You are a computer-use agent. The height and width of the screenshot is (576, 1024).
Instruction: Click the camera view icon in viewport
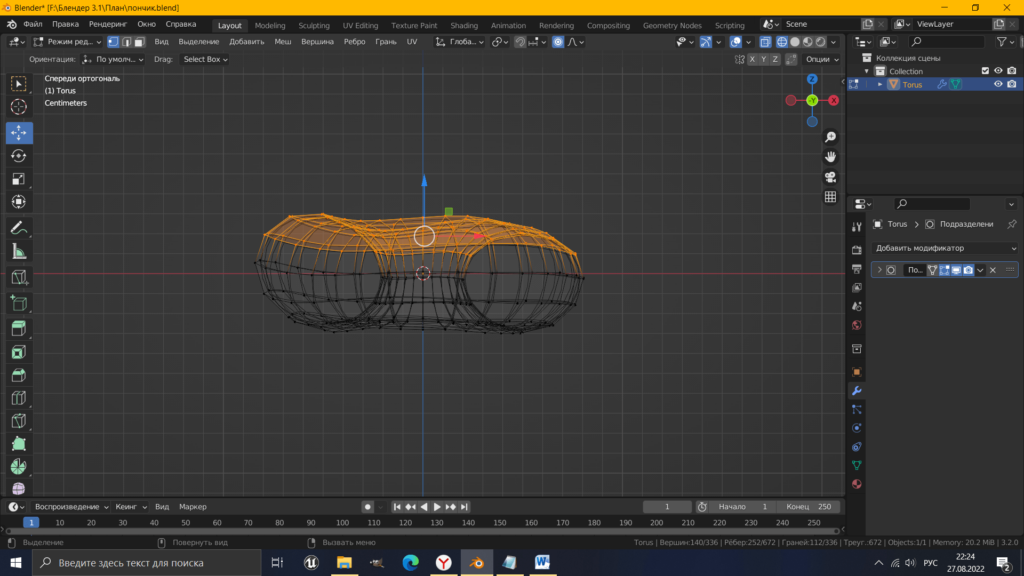pos(830,177)
